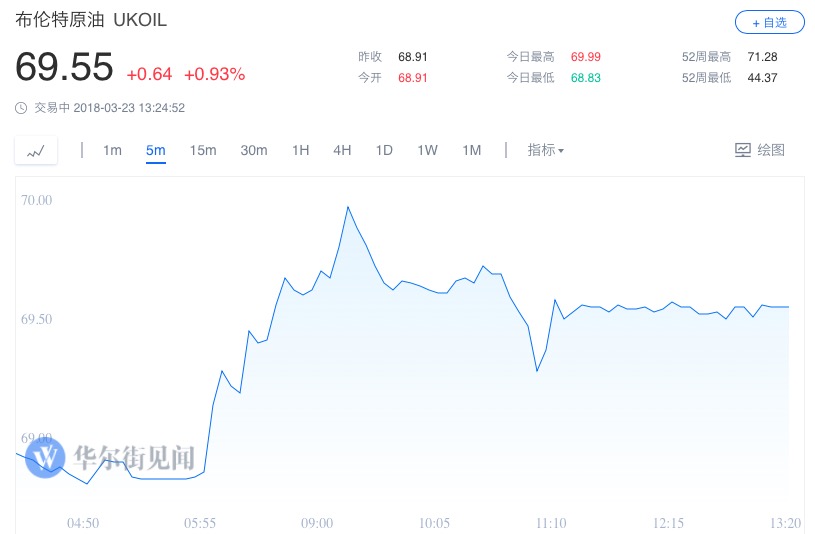Expand the 指标 indicators dropdown

pyautogui.click(x=546, y=150)
